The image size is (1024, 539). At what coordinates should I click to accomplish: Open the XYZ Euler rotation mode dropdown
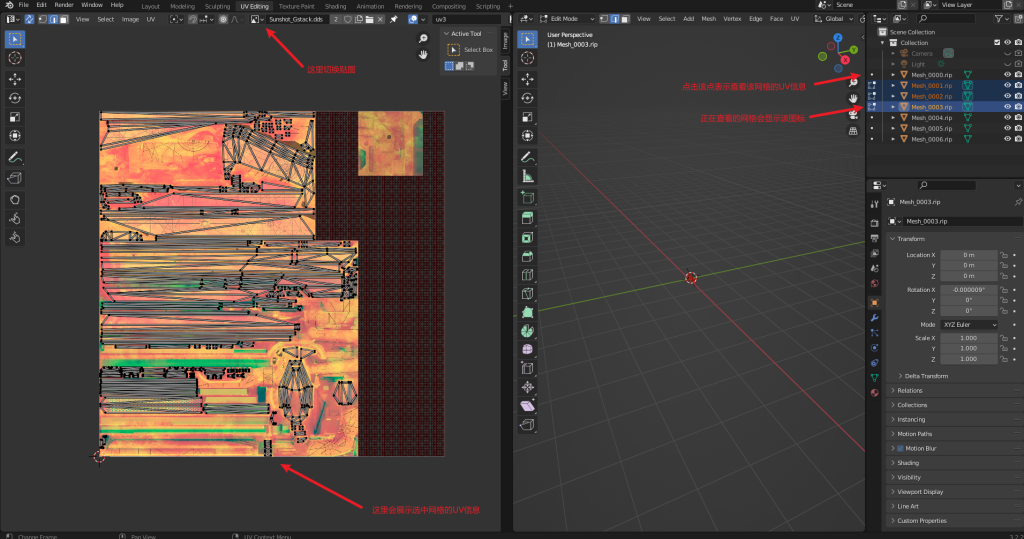(968, 325)
